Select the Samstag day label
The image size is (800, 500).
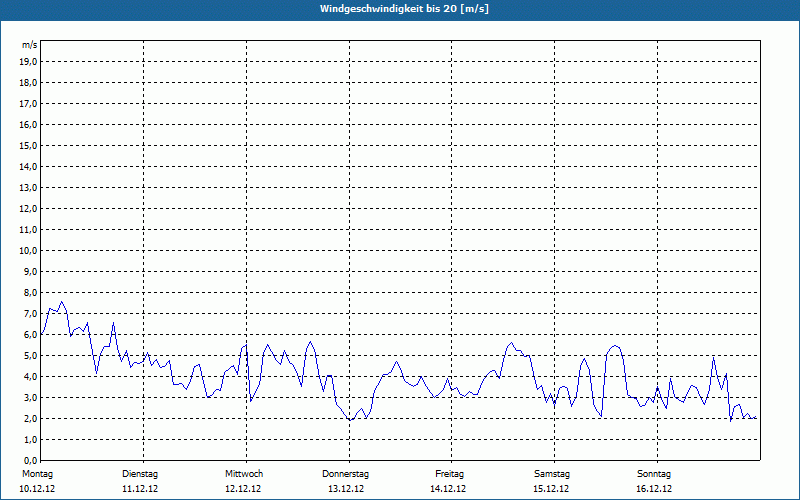[x=552, y=474]
